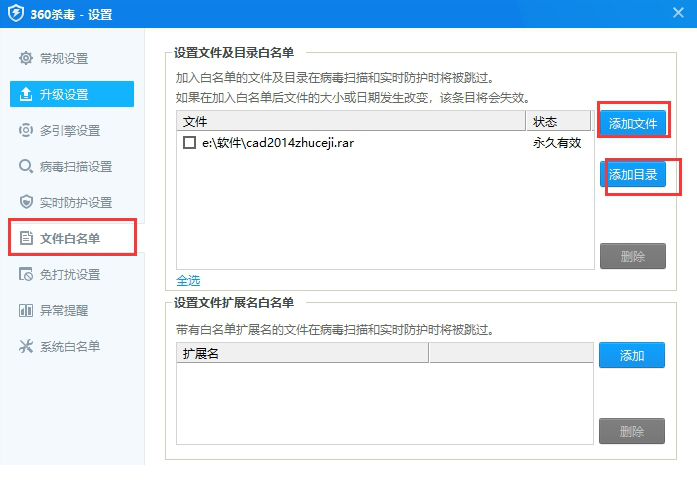Click the multi-engine icon beside 多引擎设置
697x483 pixels.
click(26, 130)
